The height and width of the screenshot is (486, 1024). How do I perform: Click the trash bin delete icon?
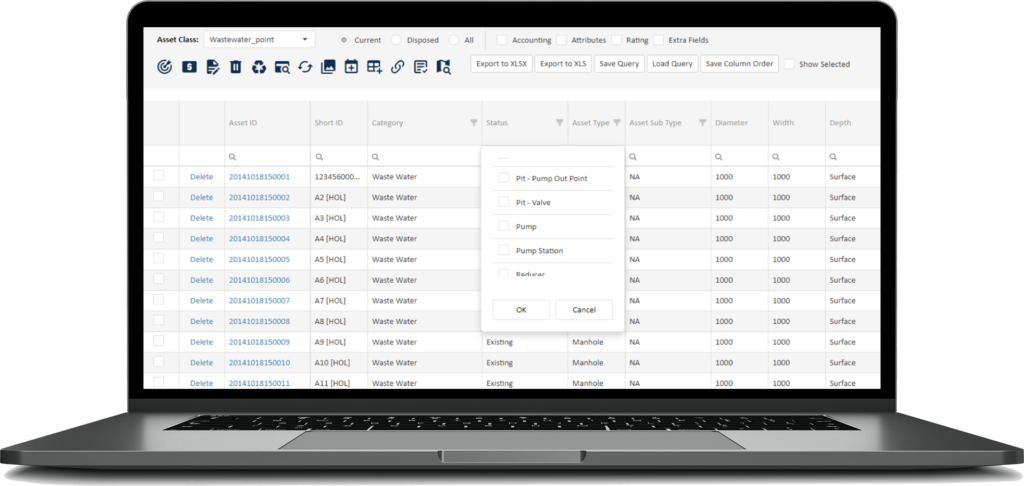click(235, 67)
